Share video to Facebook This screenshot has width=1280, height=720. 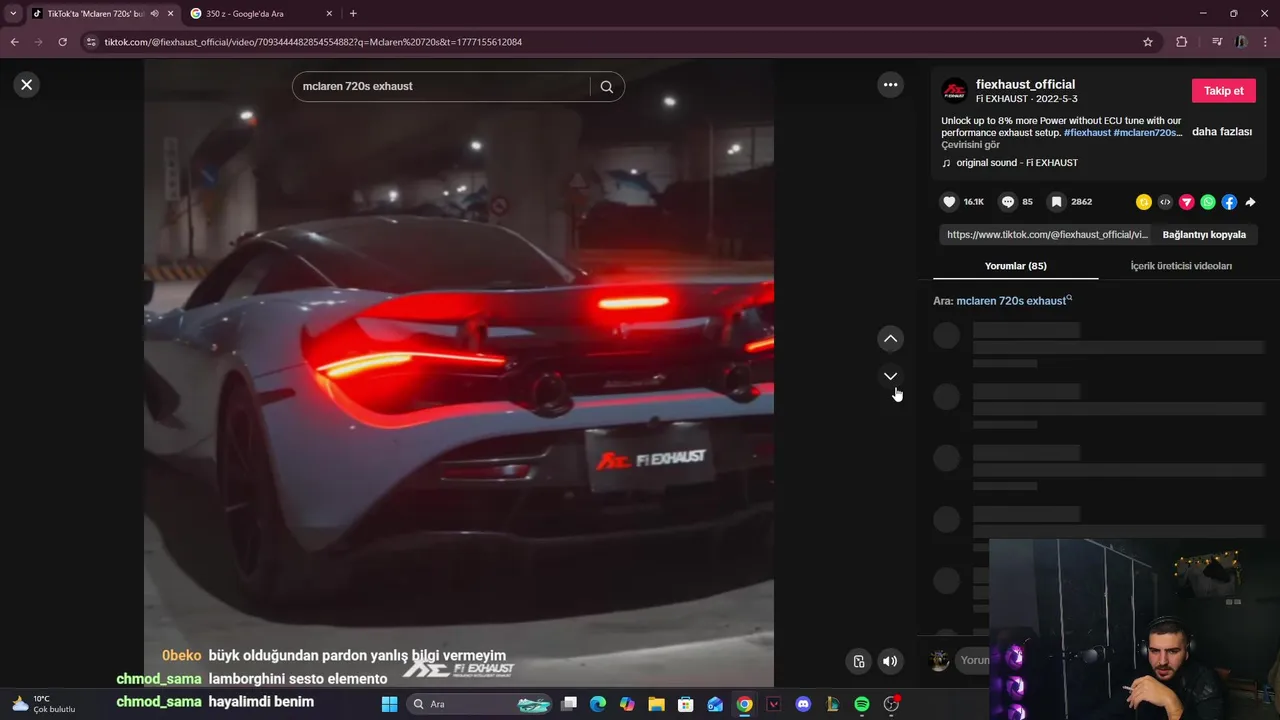pyautogui.click(x=1229, y=202)
